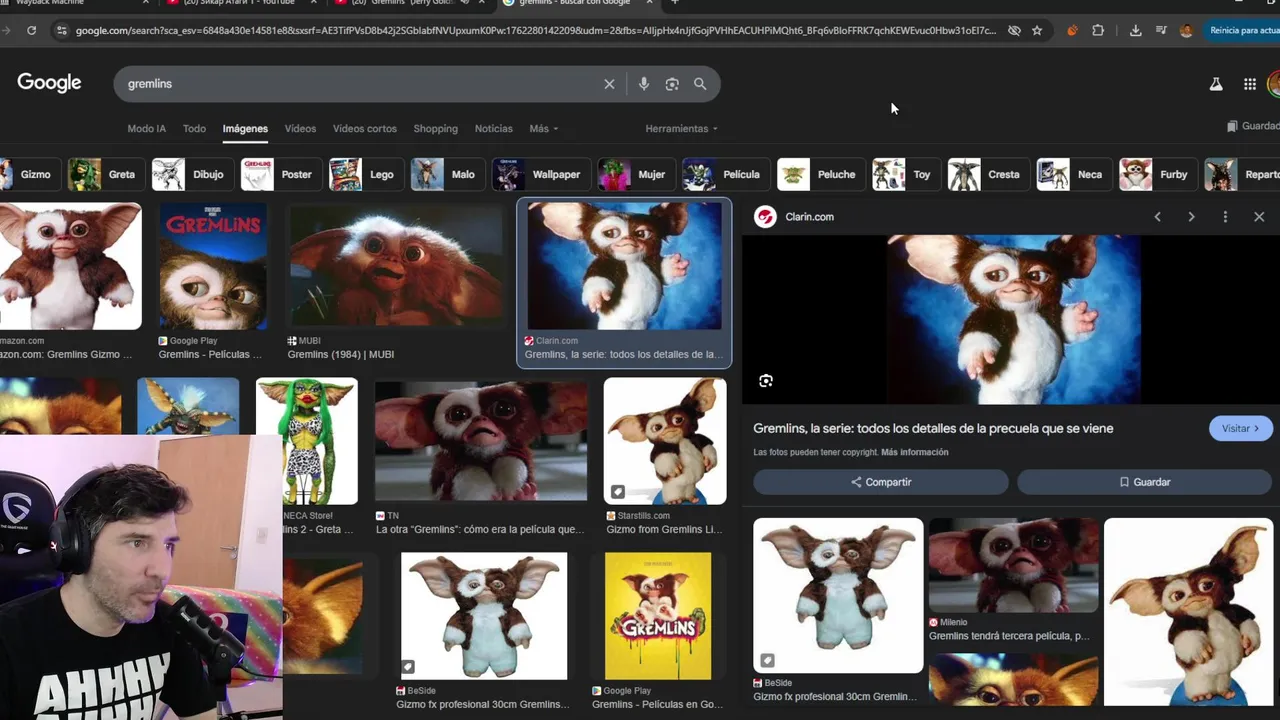The height and width of the screenshot is (720, 1280).
Task: Select the Imágenes tab
Action: [x=245, y=129]
